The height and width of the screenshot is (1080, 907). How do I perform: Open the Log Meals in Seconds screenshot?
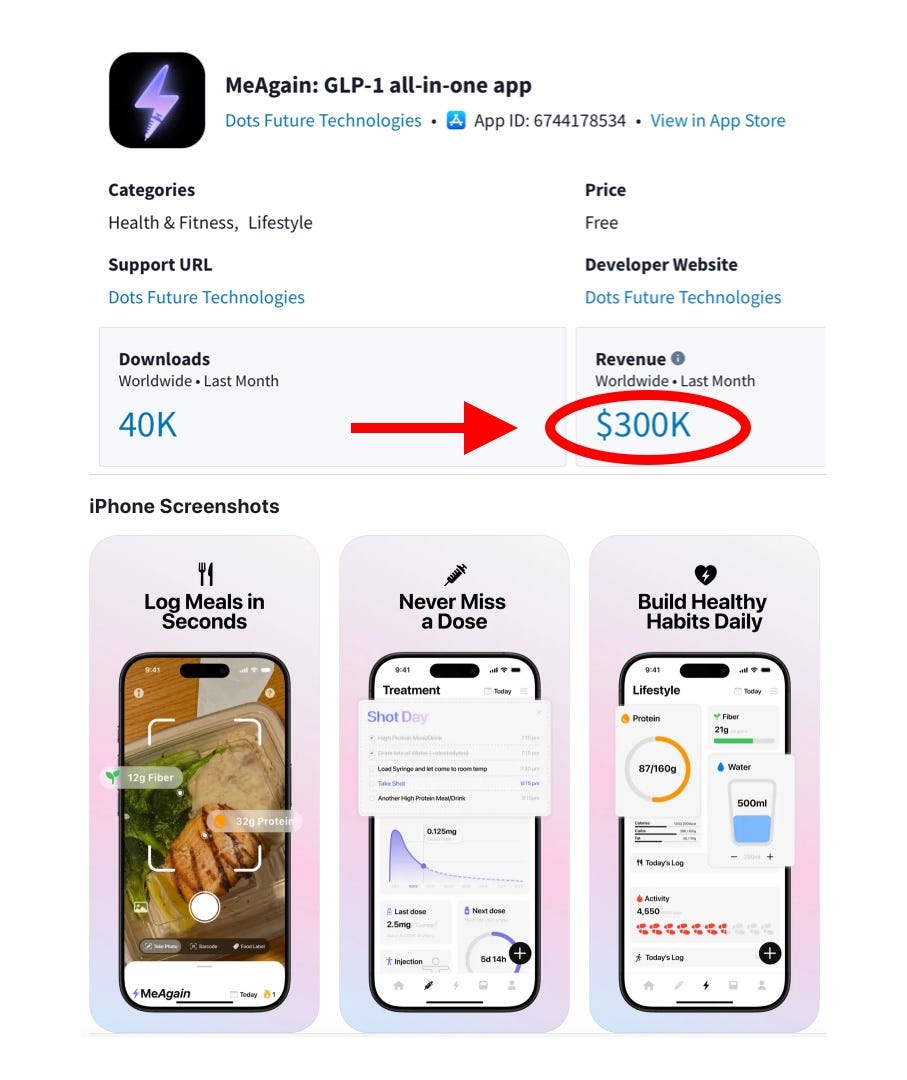[205, 783]
